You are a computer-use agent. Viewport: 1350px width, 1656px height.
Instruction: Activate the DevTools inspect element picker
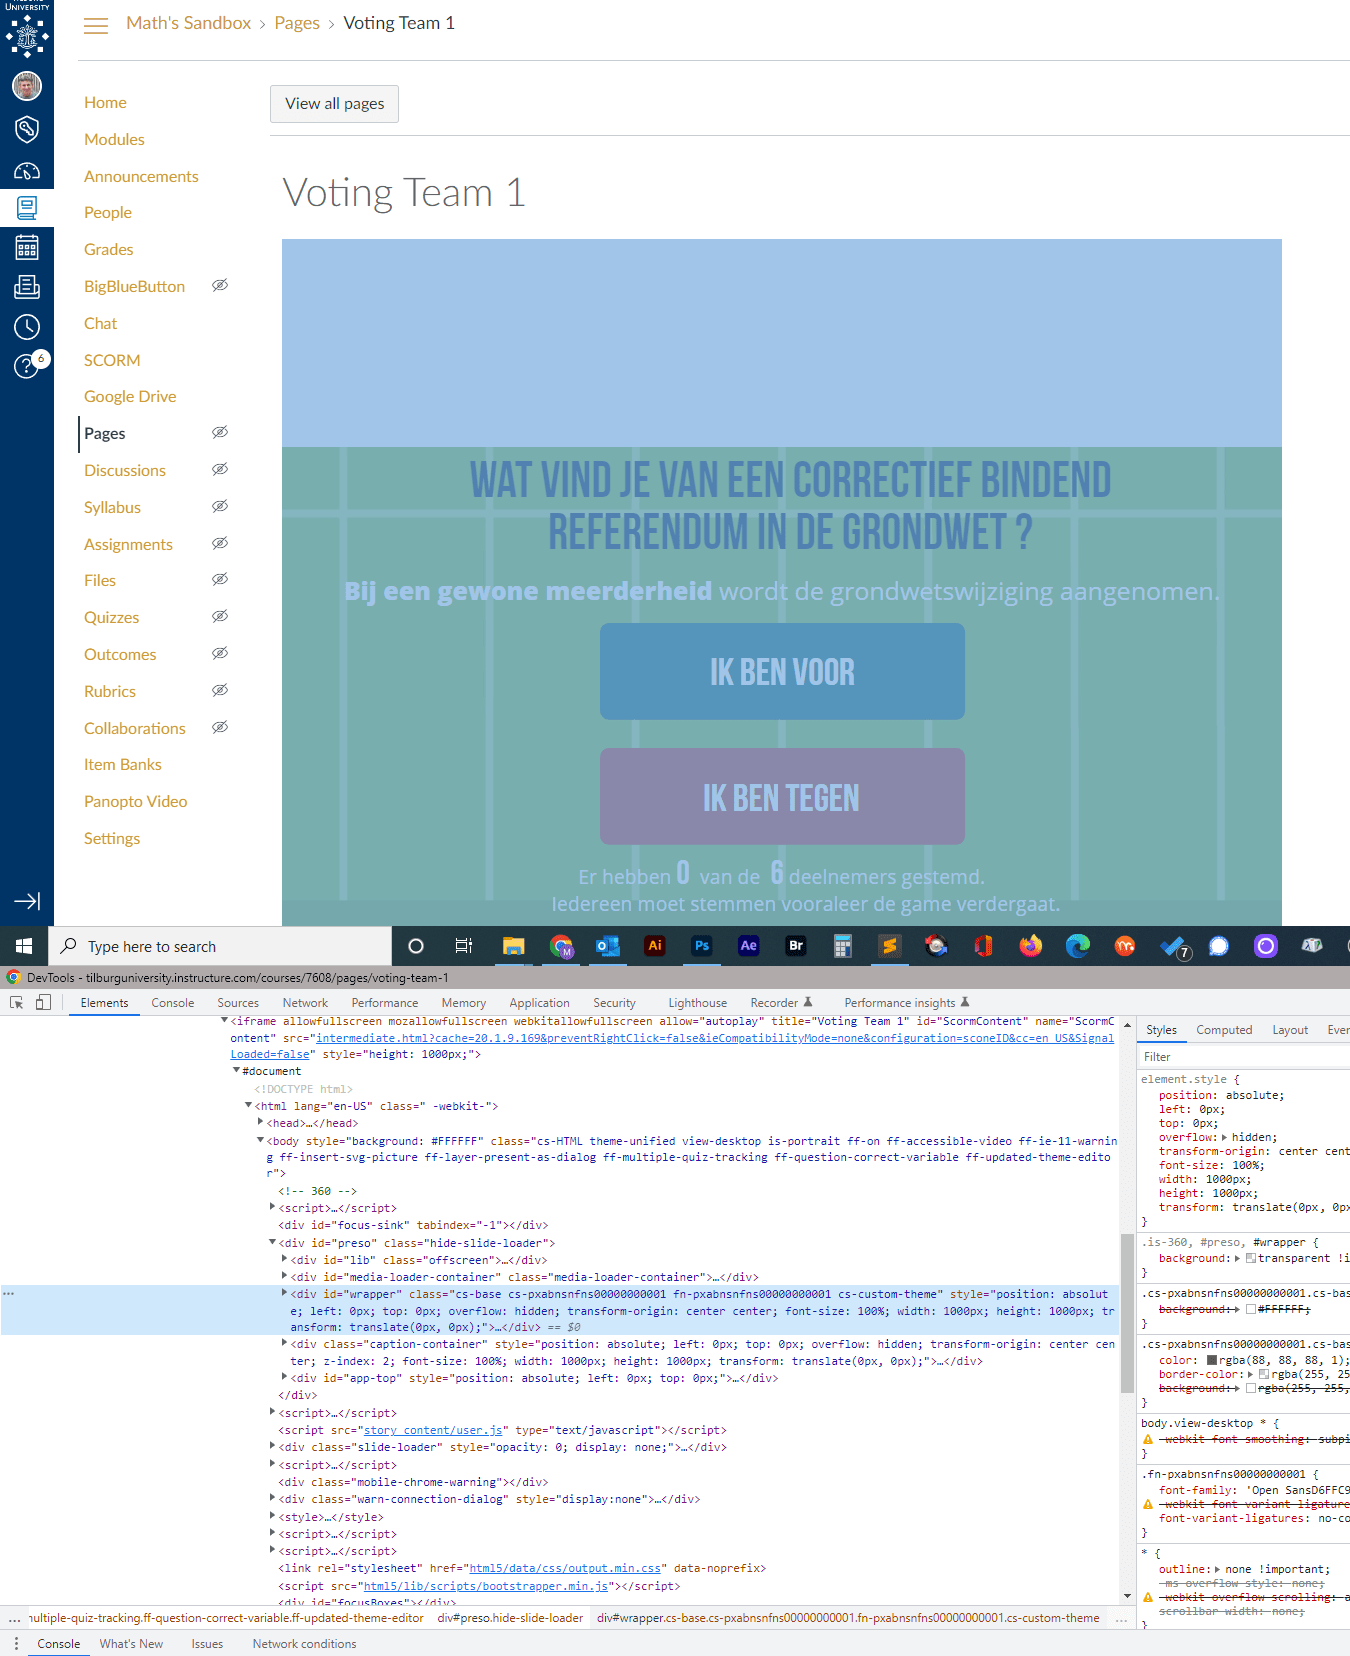17,1002
